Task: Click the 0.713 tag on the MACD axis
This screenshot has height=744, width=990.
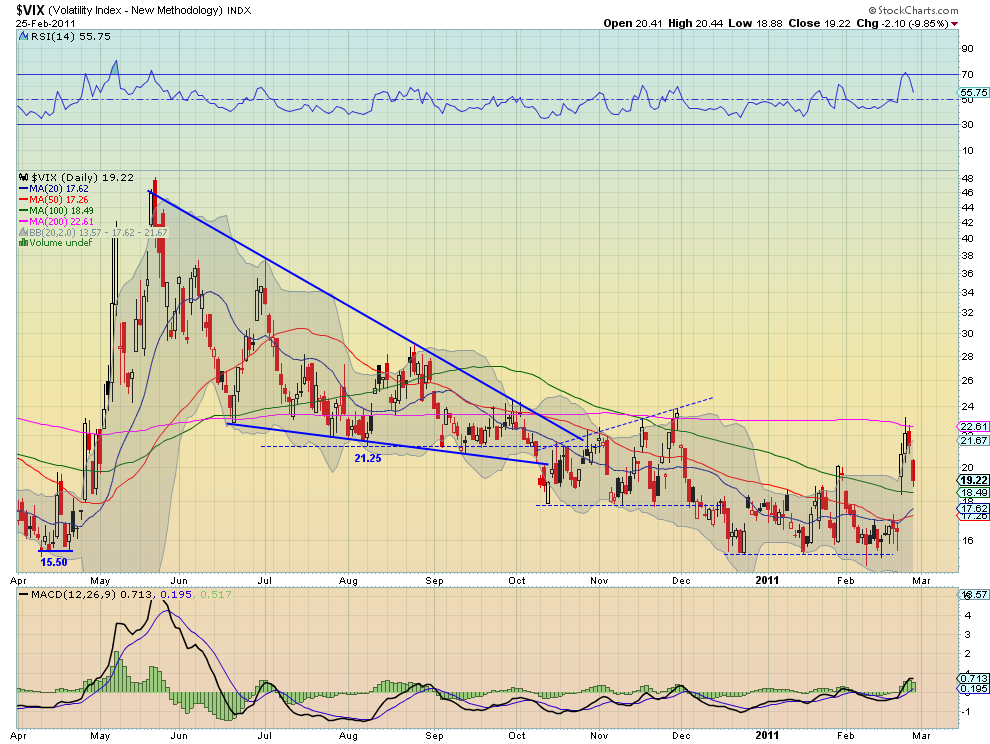Action: point(974,678)
